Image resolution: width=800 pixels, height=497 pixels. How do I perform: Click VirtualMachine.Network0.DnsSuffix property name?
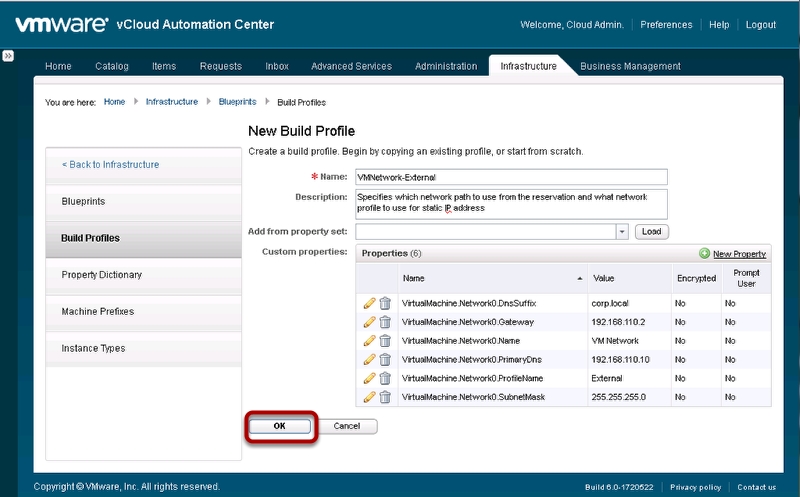click(x=469, y=303)
